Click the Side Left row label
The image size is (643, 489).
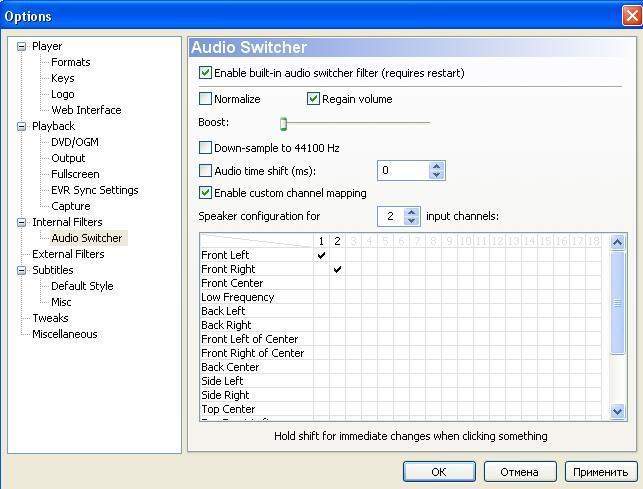[x=222, y=381]
